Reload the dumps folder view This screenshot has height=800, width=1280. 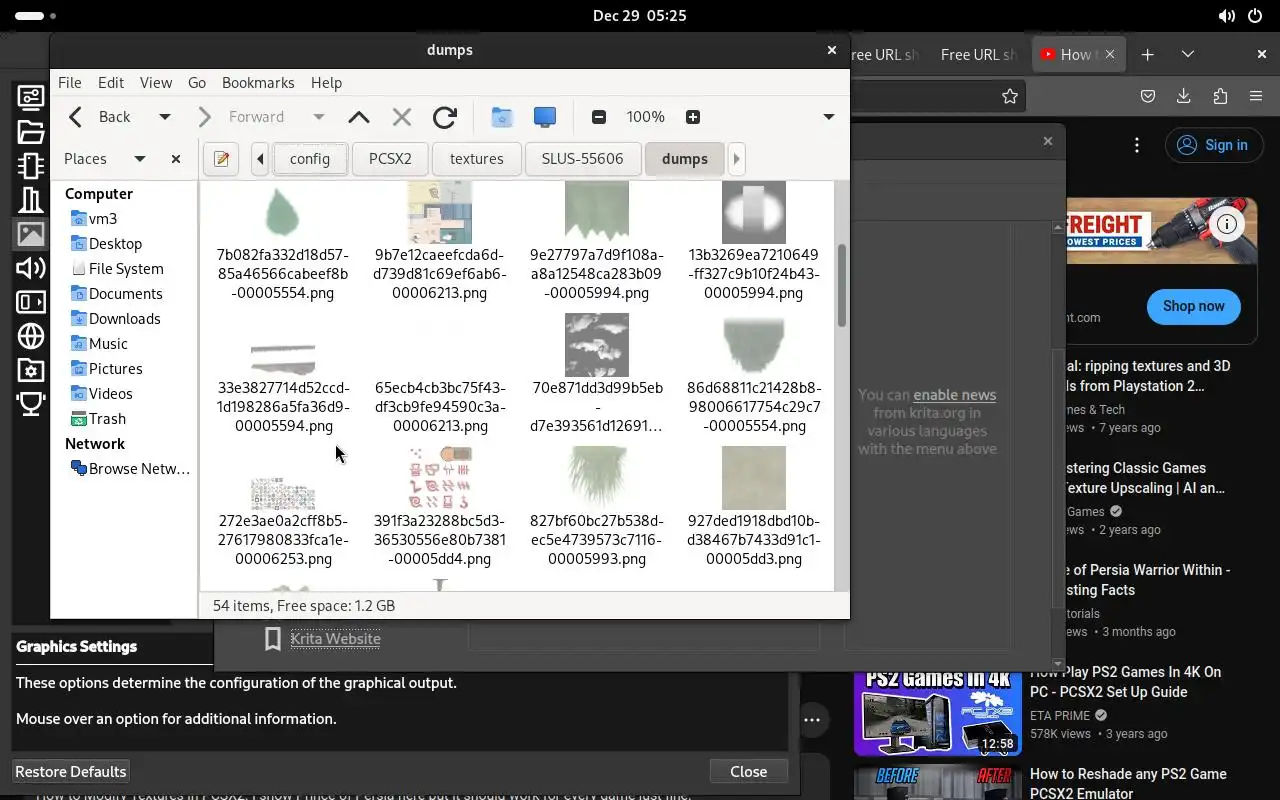click(x=445, y=117)
